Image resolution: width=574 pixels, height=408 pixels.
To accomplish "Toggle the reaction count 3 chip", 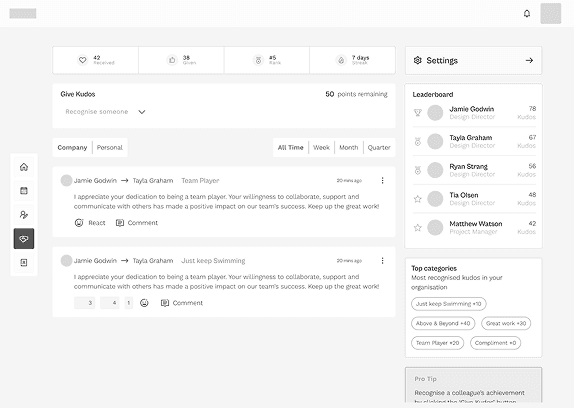I will 85,303.
